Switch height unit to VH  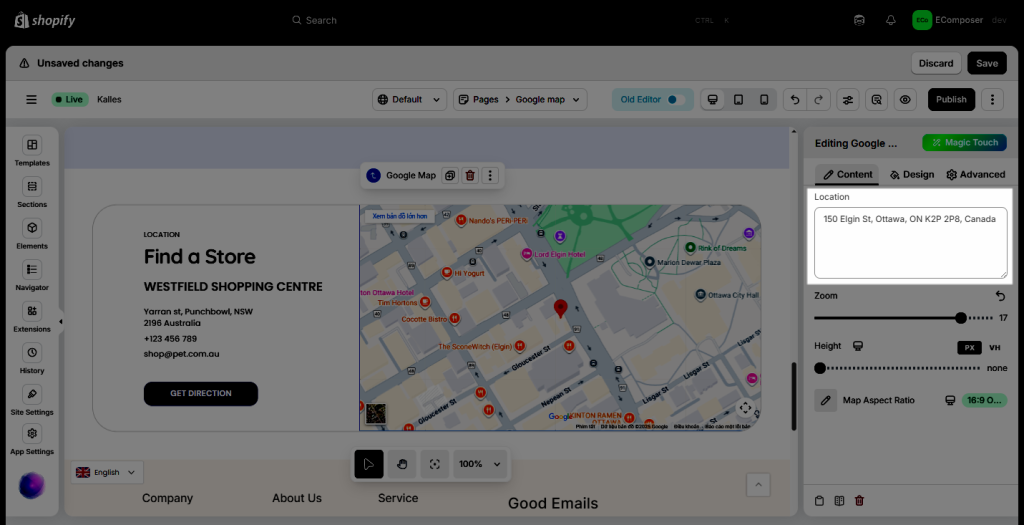click(994, 347)
